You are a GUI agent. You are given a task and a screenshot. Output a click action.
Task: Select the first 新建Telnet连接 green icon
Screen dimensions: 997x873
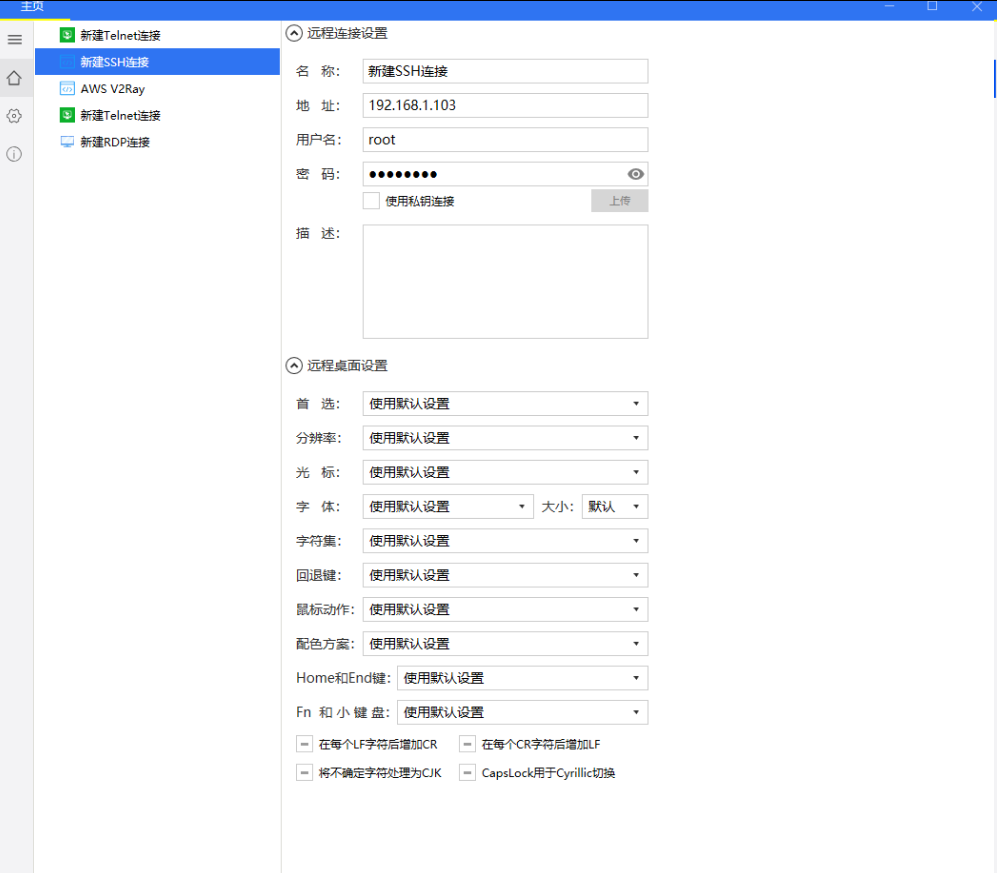(x=66, y=35)
